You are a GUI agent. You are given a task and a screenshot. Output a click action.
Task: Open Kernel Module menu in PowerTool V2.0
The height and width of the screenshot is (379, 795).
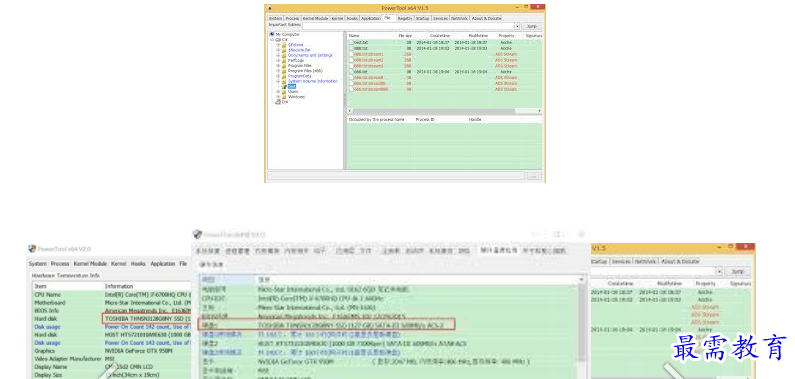[x=90, y=264]
